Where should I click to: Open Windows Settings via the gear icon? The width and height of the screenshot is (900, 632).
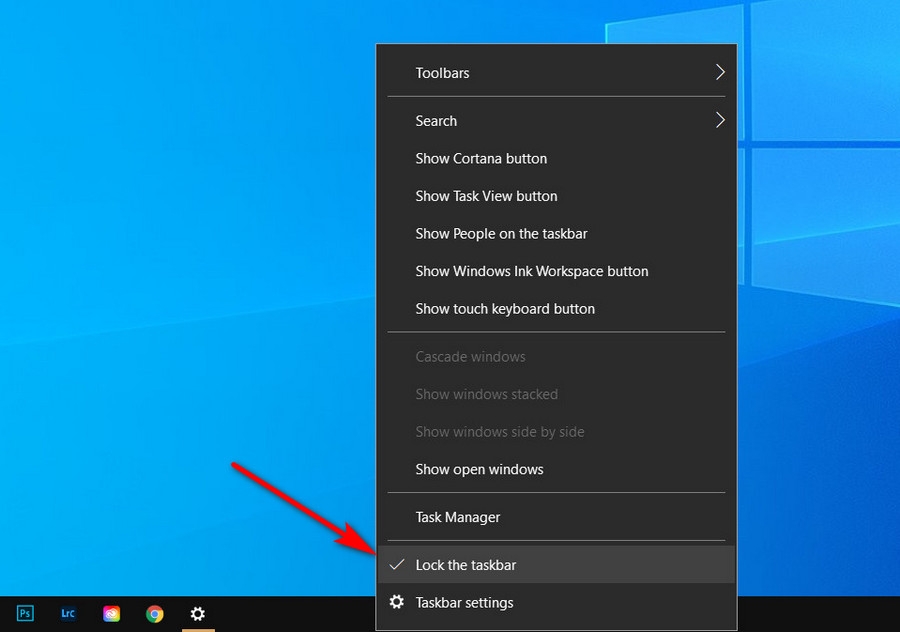tap(197, 613)
